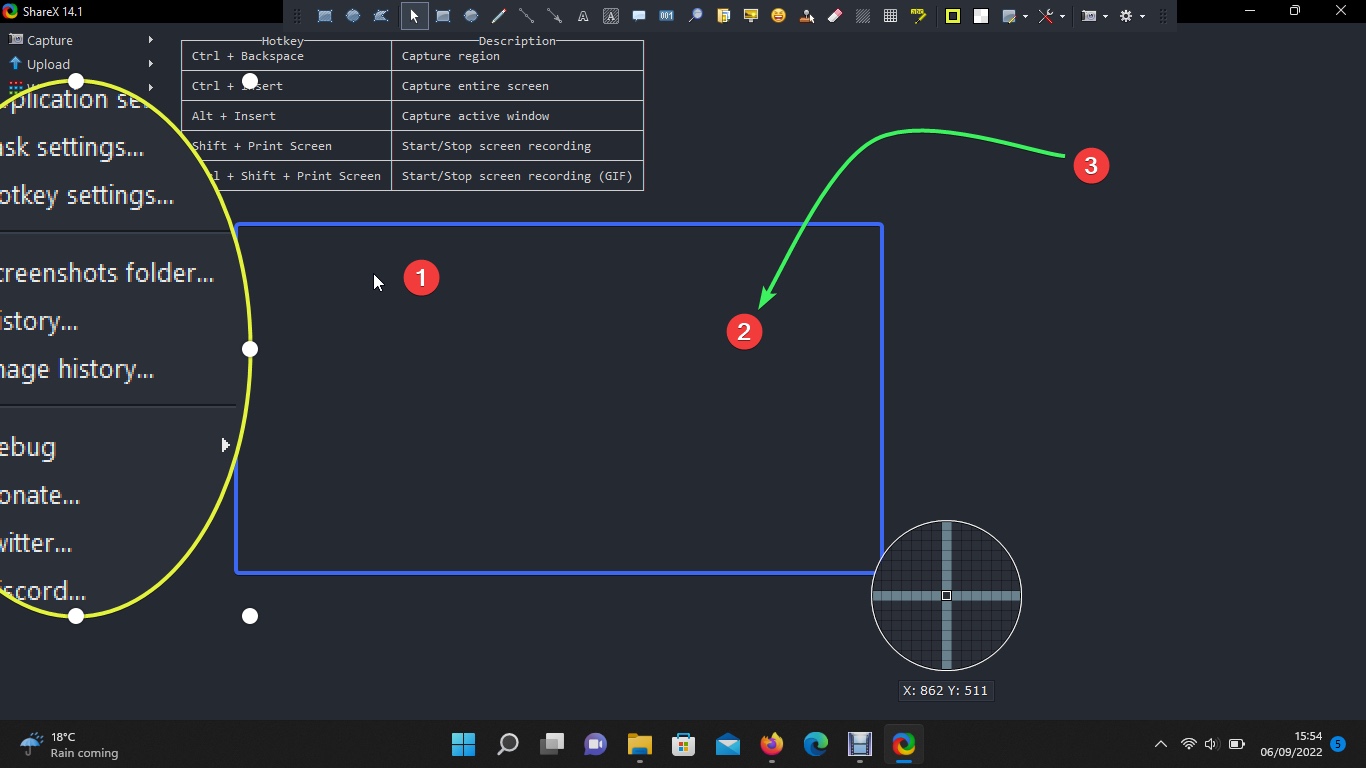Select the speech balloon tool
This screenshot has height=768, width=1366.
[x=639, y=16]
